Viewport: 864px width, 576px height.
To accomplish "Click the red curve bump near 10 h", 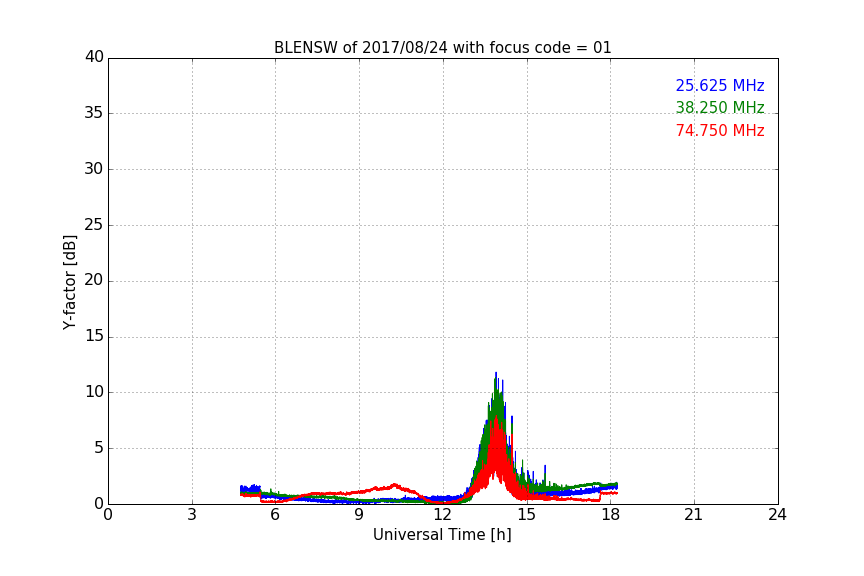I will (x=395, y=485).
